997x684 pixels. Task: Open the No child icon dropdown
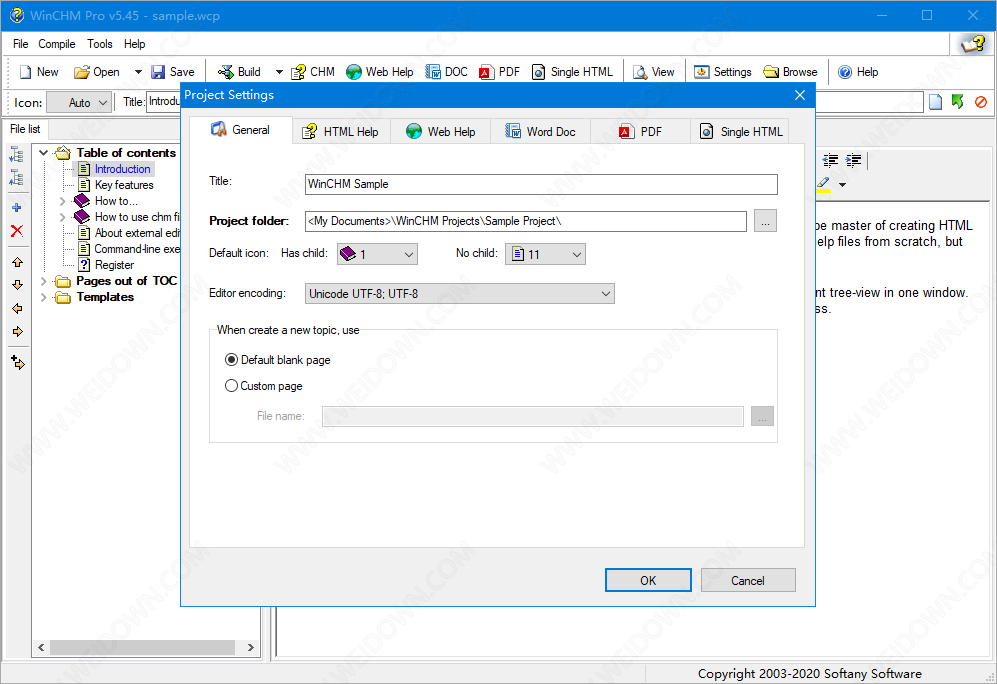pyautogui.click(x=545, y=254)
